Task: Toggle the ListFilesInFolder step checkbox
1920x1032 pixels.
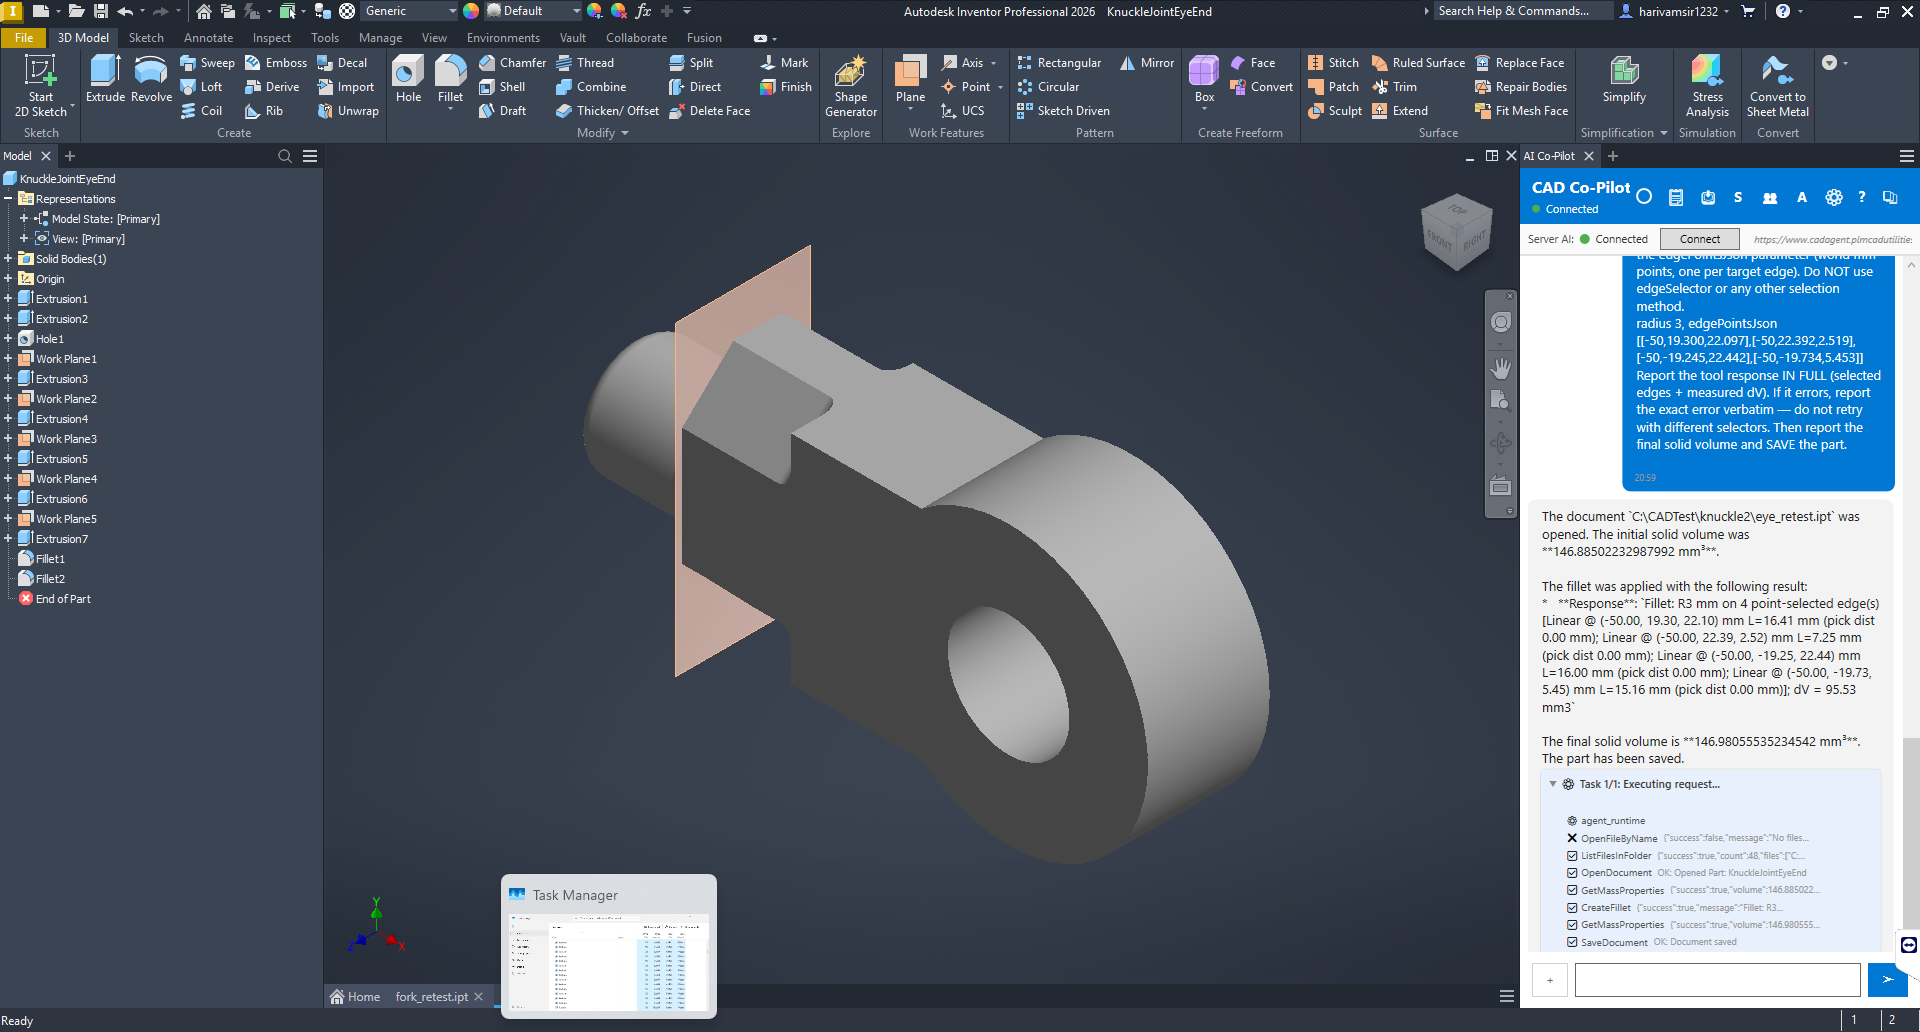Action: click(1572, 856)
